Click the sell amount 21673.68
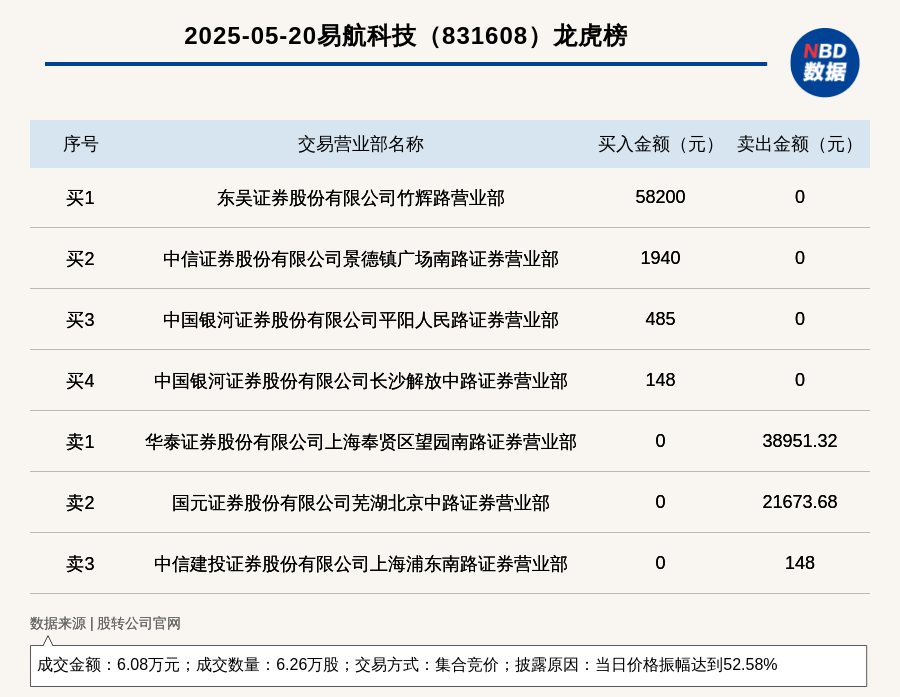The width and height of the screenshot is (900, 697). (800, 502)
